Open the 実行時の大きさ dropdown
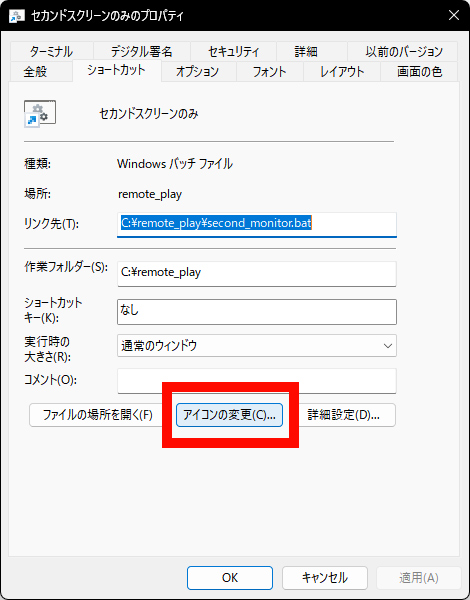Screen dimensions: 470x600 257,346
